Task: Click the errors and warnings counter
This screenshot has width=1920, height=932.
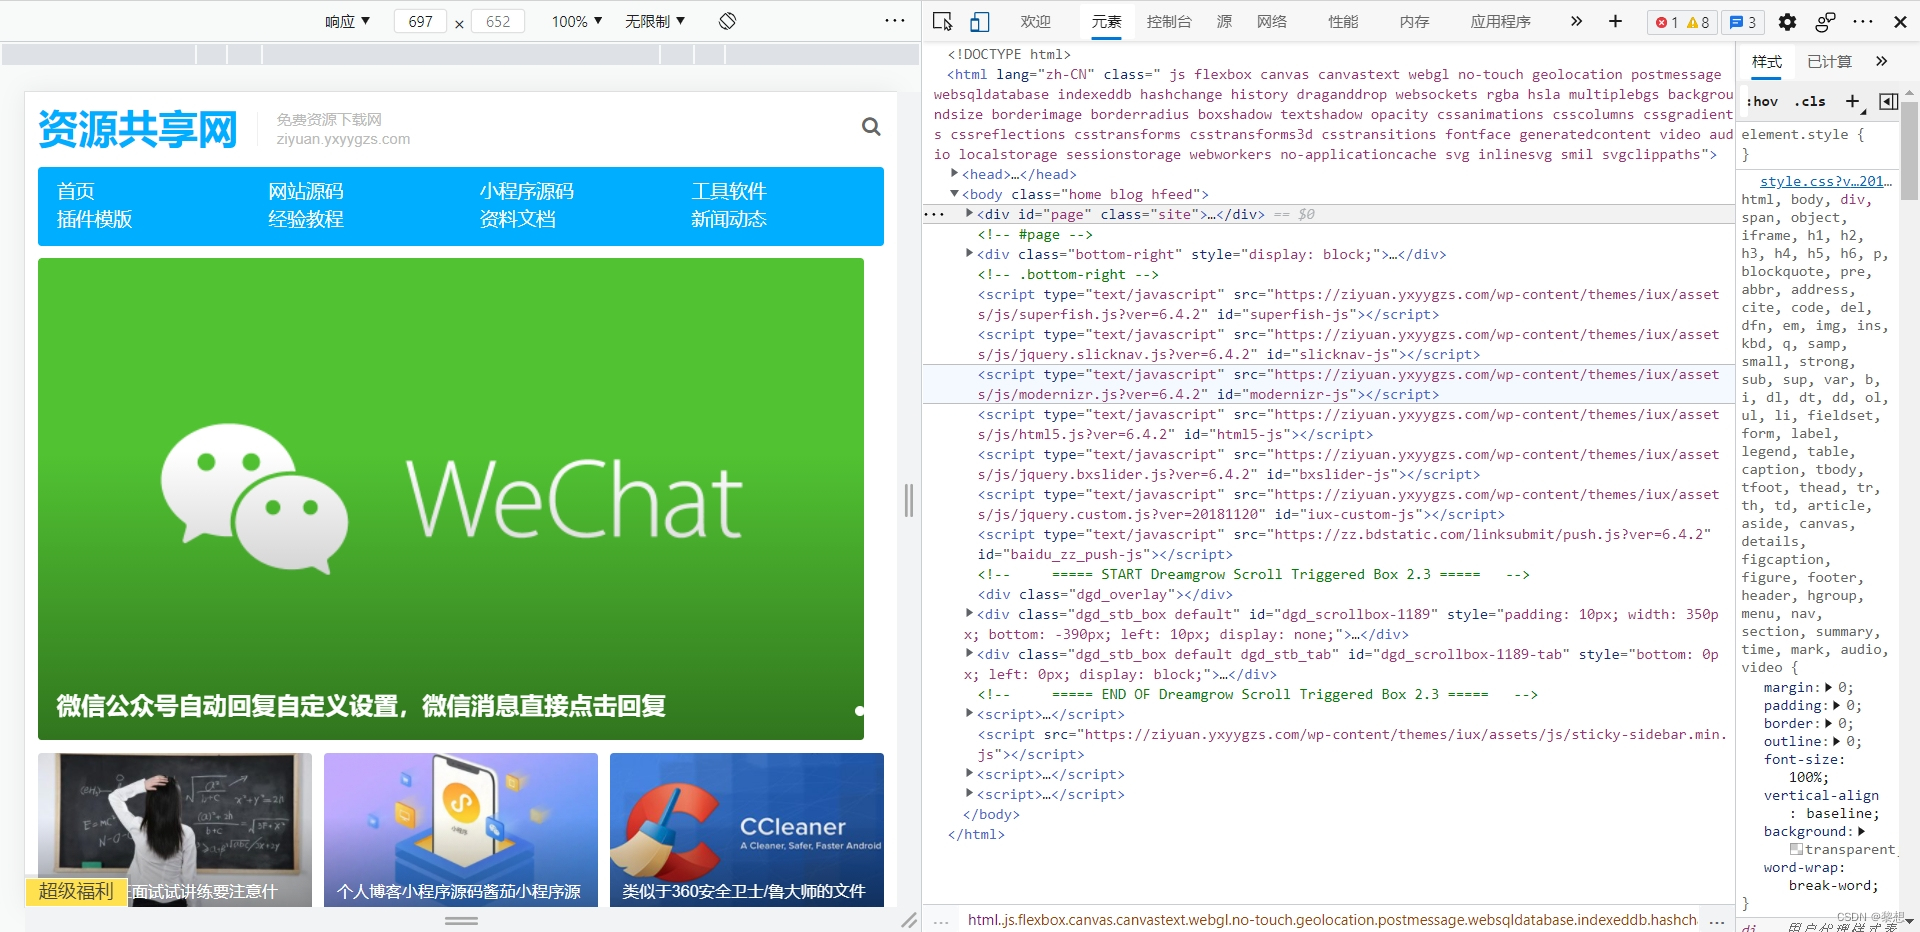Action: [x=1682, y=22]
